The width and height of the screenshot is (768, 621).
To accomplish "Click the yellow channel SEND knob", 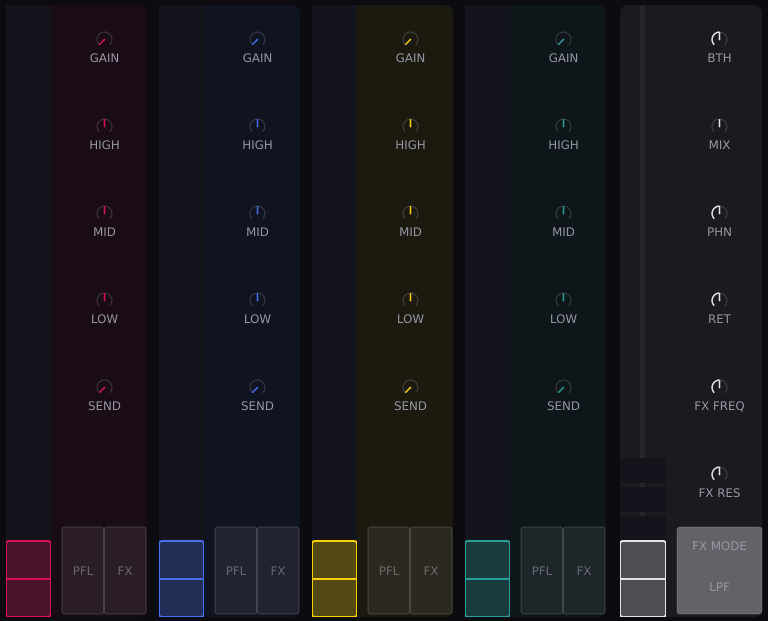I will (410, 387).
